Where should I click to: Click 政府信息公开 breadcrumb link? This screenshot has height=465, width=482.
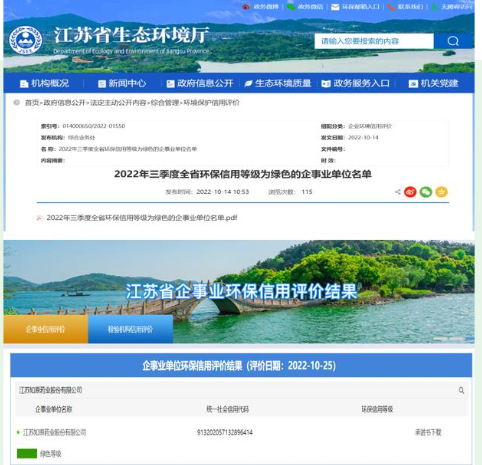coord(64,103)
